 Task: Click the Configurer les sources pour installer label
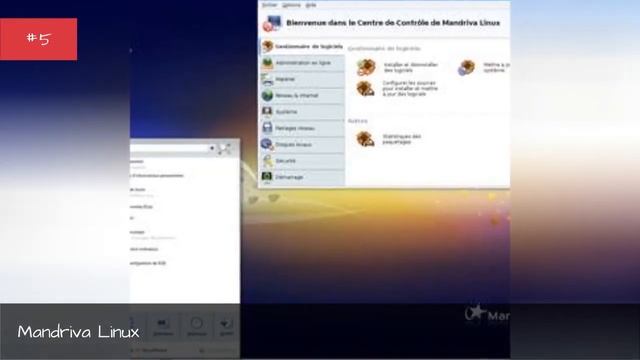point(410,89)
